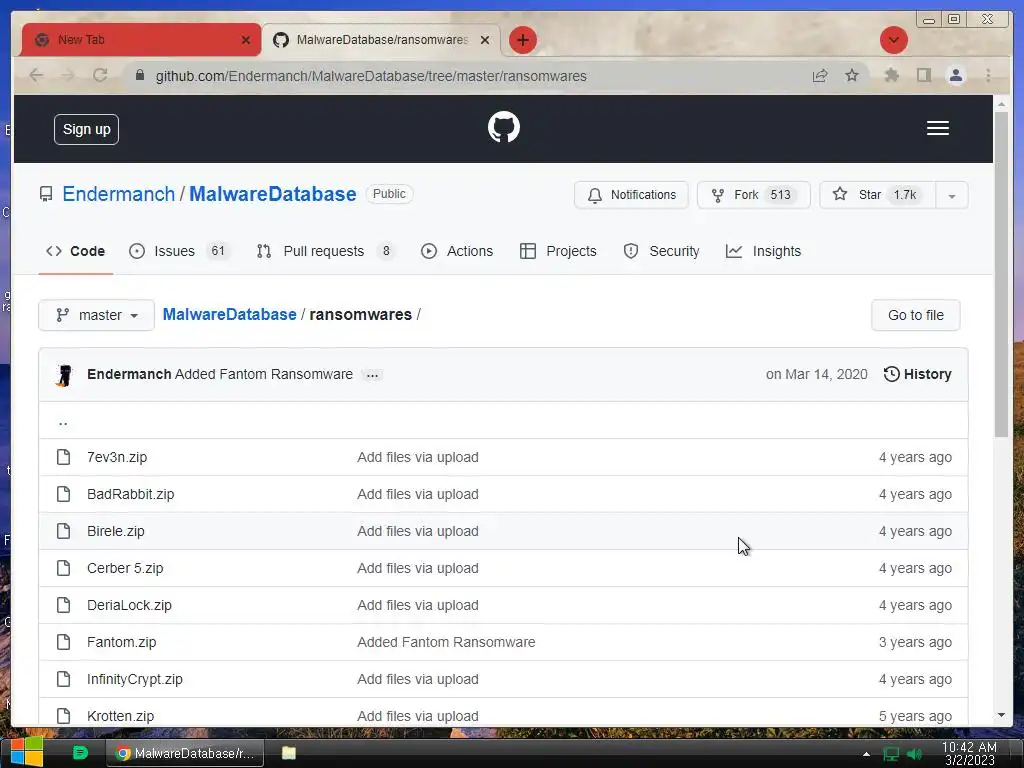Open the commit History link

(x=918, y=374)
